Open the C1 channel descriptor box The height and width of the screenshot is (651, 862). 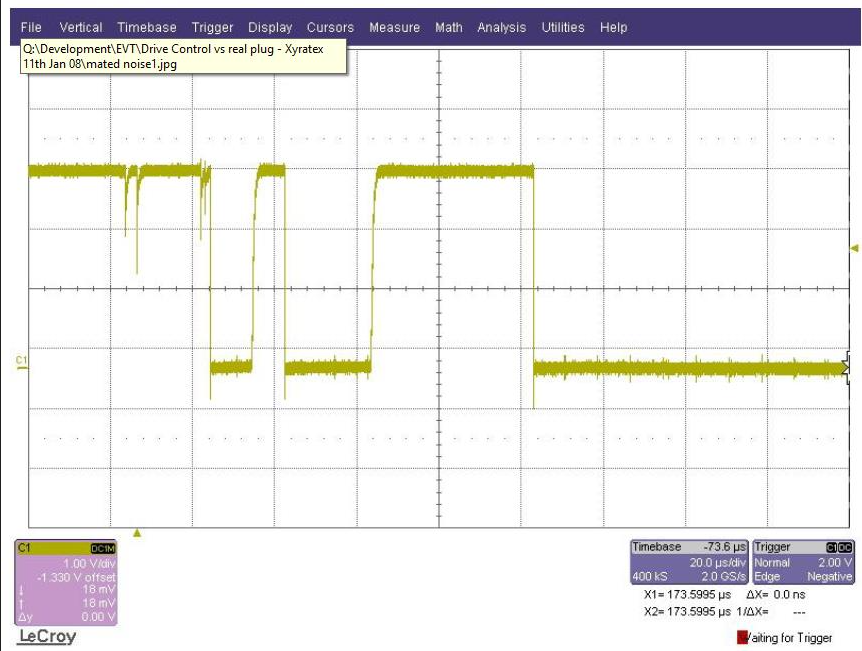66,582
